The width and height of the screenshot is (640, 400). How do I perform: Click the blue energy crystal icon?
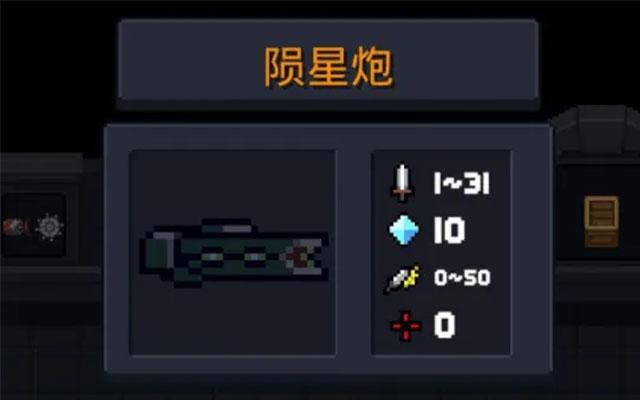pos(404,230)
